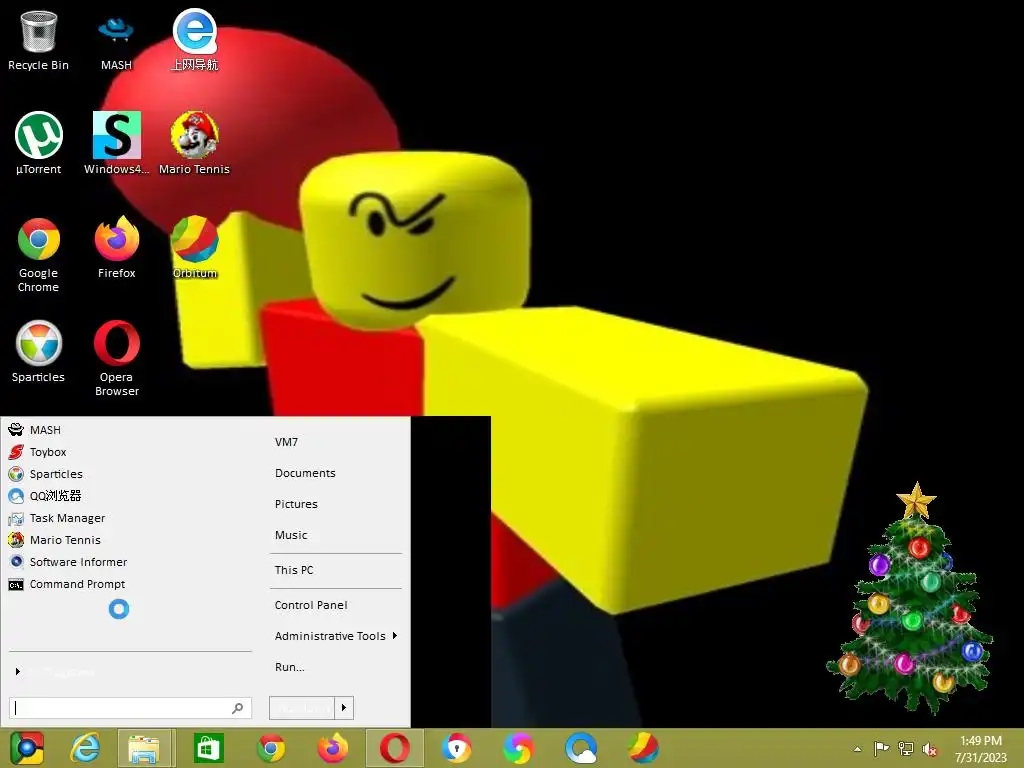Select the Sparticles desktop icon
The width and height of the screenshot is (1024, 768).
38,351
